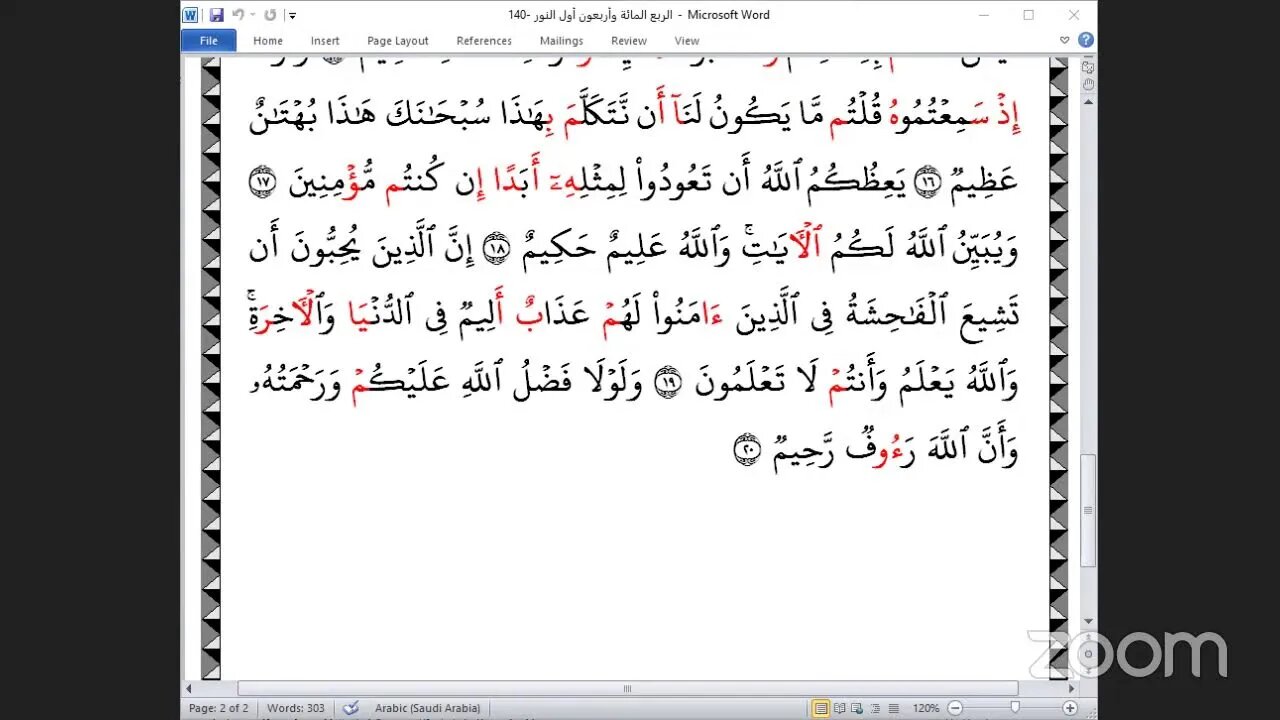Click the proofing errors check icon
Screen dimensions: 1280x720
[x=350, y=708]
